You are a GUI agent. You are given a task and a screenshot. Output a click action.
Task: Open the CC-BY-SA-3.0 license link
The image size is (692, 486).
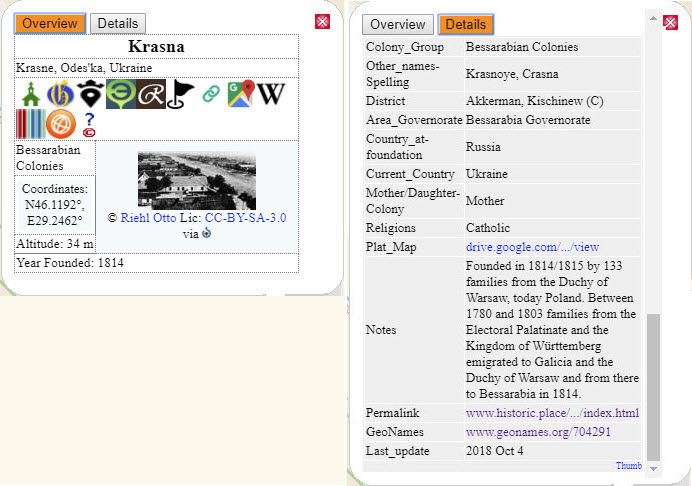pos(245,217)
